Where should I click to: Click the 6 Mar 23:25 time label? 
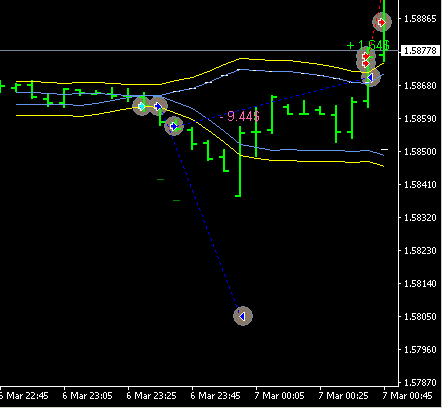[x=151, y=396]
